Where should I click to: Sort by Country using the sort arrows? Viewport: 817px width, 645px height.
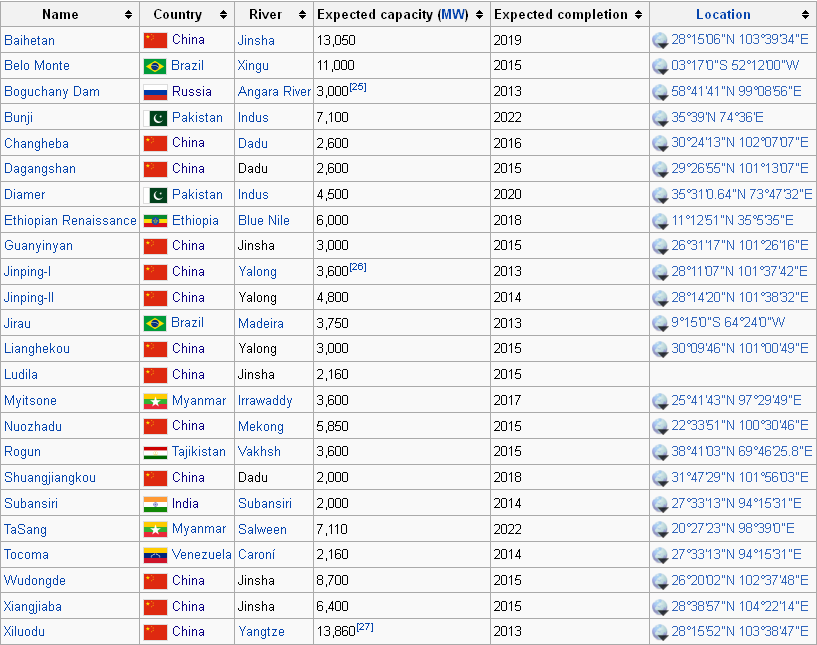[221, 15]
